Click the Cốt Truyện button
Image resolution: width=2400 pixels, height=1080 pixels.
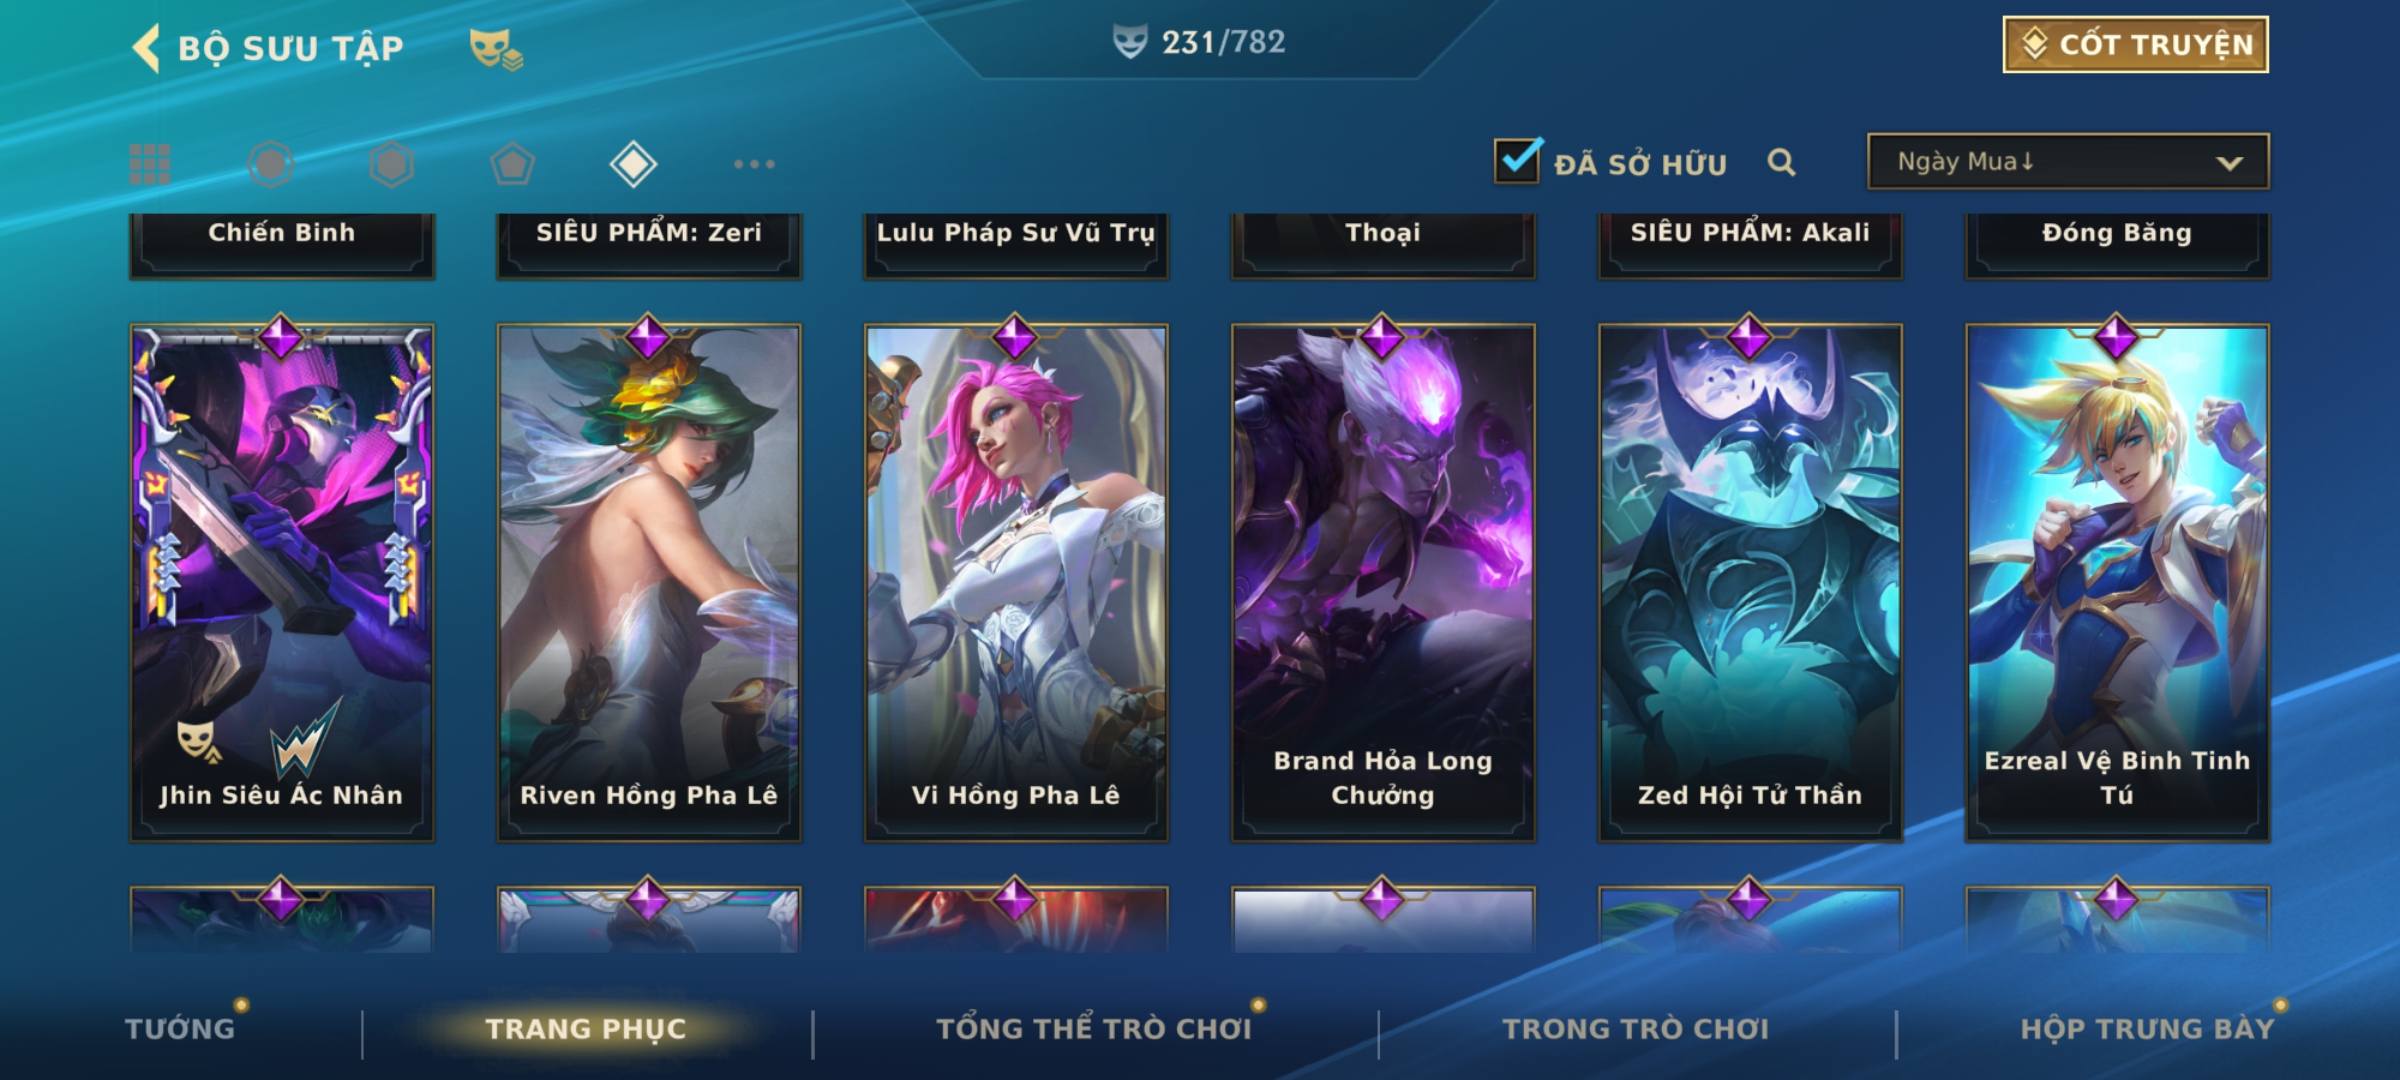coord(2135,45)
